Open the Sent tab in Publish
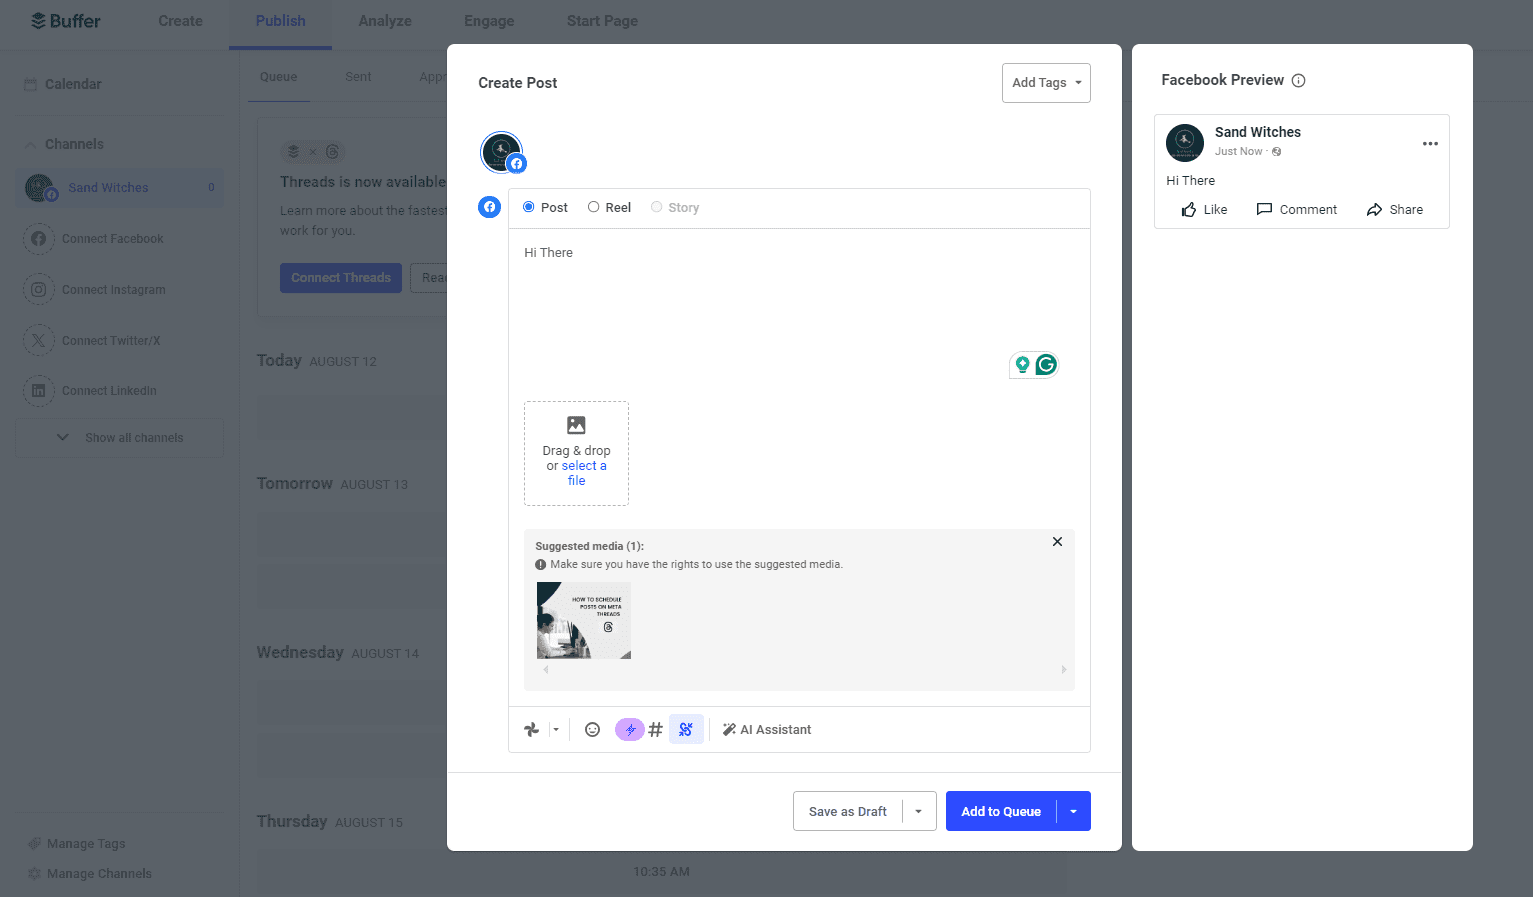The image size is (1533, 897). (358, 76)
